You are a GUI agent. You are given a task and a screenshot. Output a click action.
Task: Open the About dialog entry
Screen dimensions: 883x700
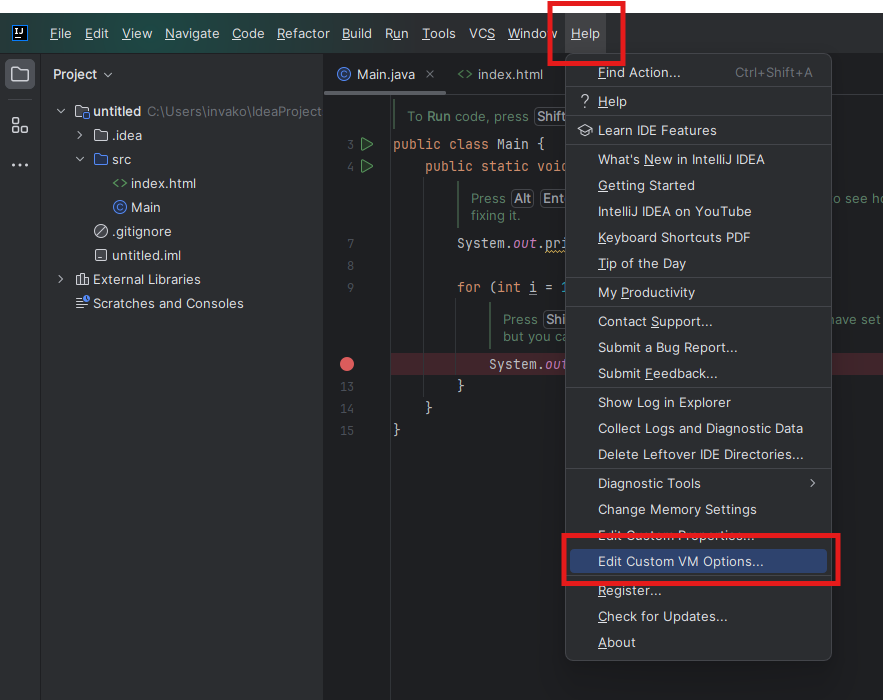pyautogui.click(x=698, y=642)
